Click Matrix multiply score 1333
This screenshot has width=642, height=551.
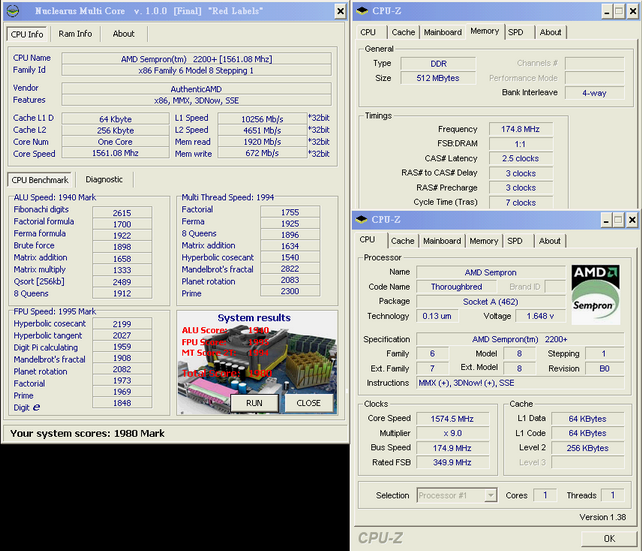pos(122,270)
